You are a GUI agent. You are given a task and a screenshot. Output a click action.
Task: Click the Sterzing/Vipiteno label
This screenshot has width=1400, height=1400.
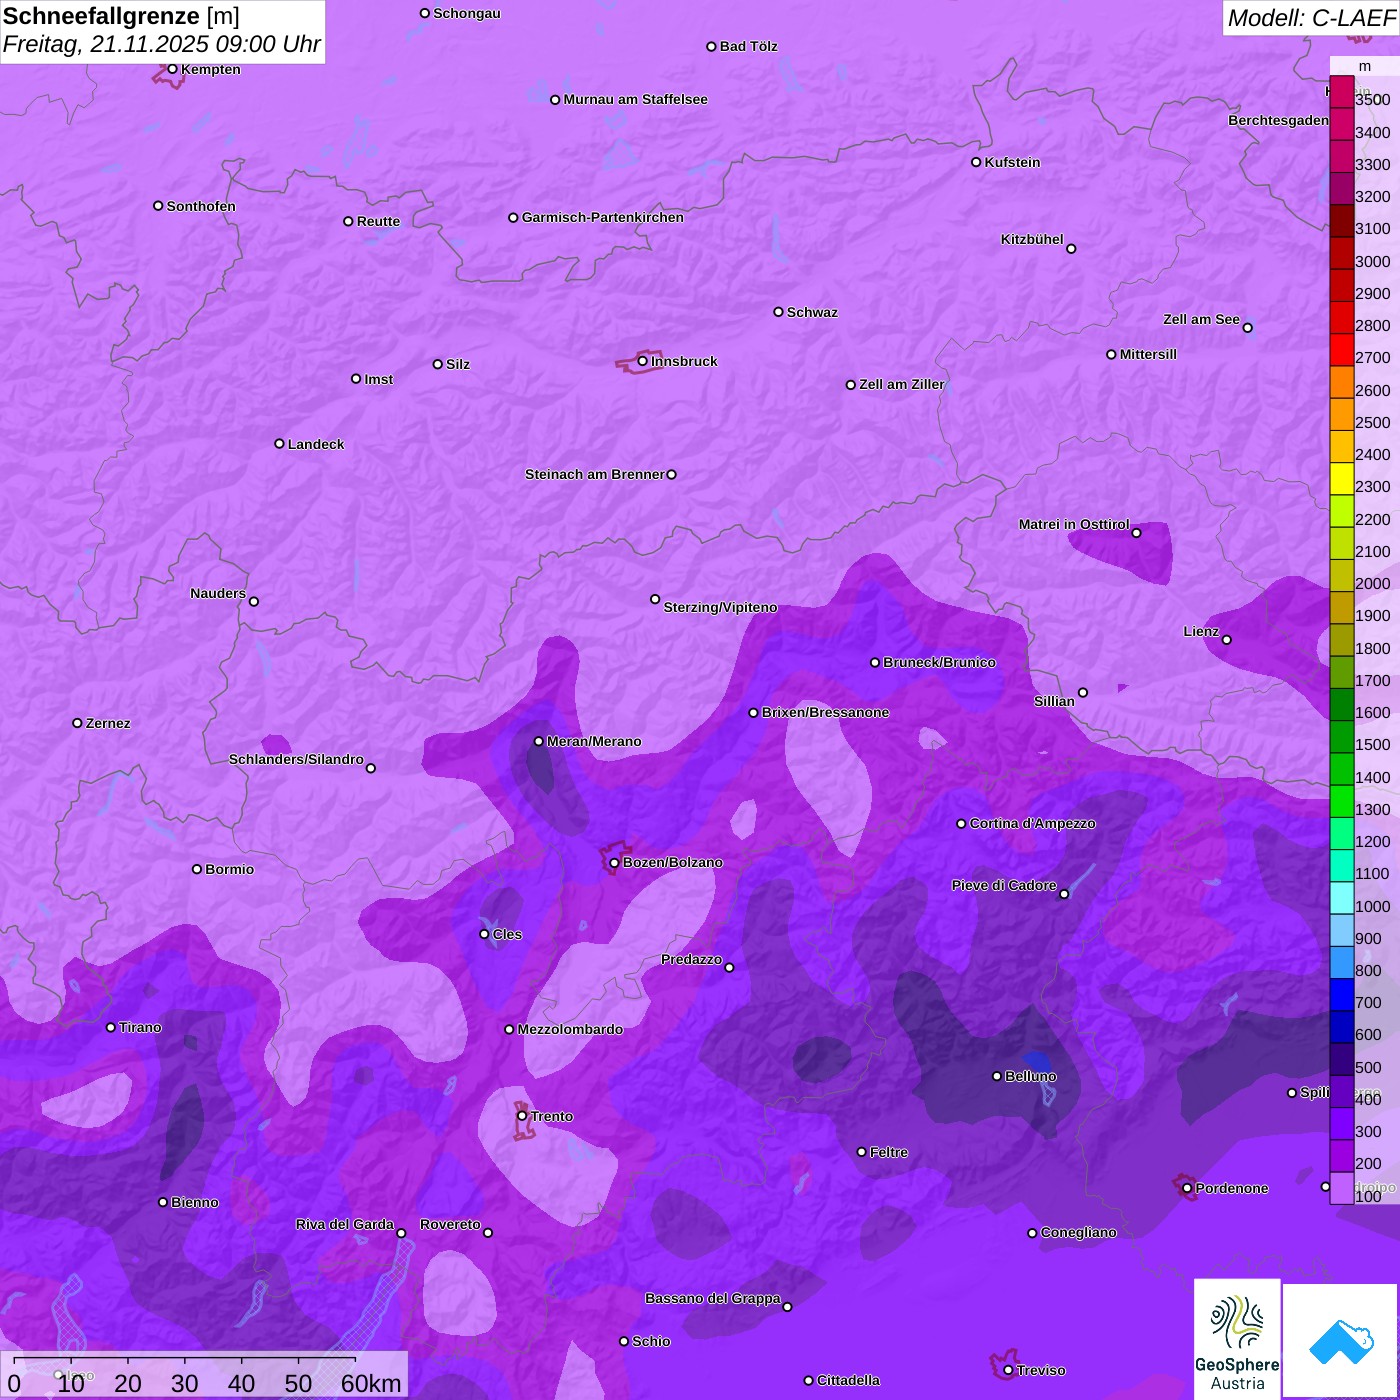click(720, 607)
